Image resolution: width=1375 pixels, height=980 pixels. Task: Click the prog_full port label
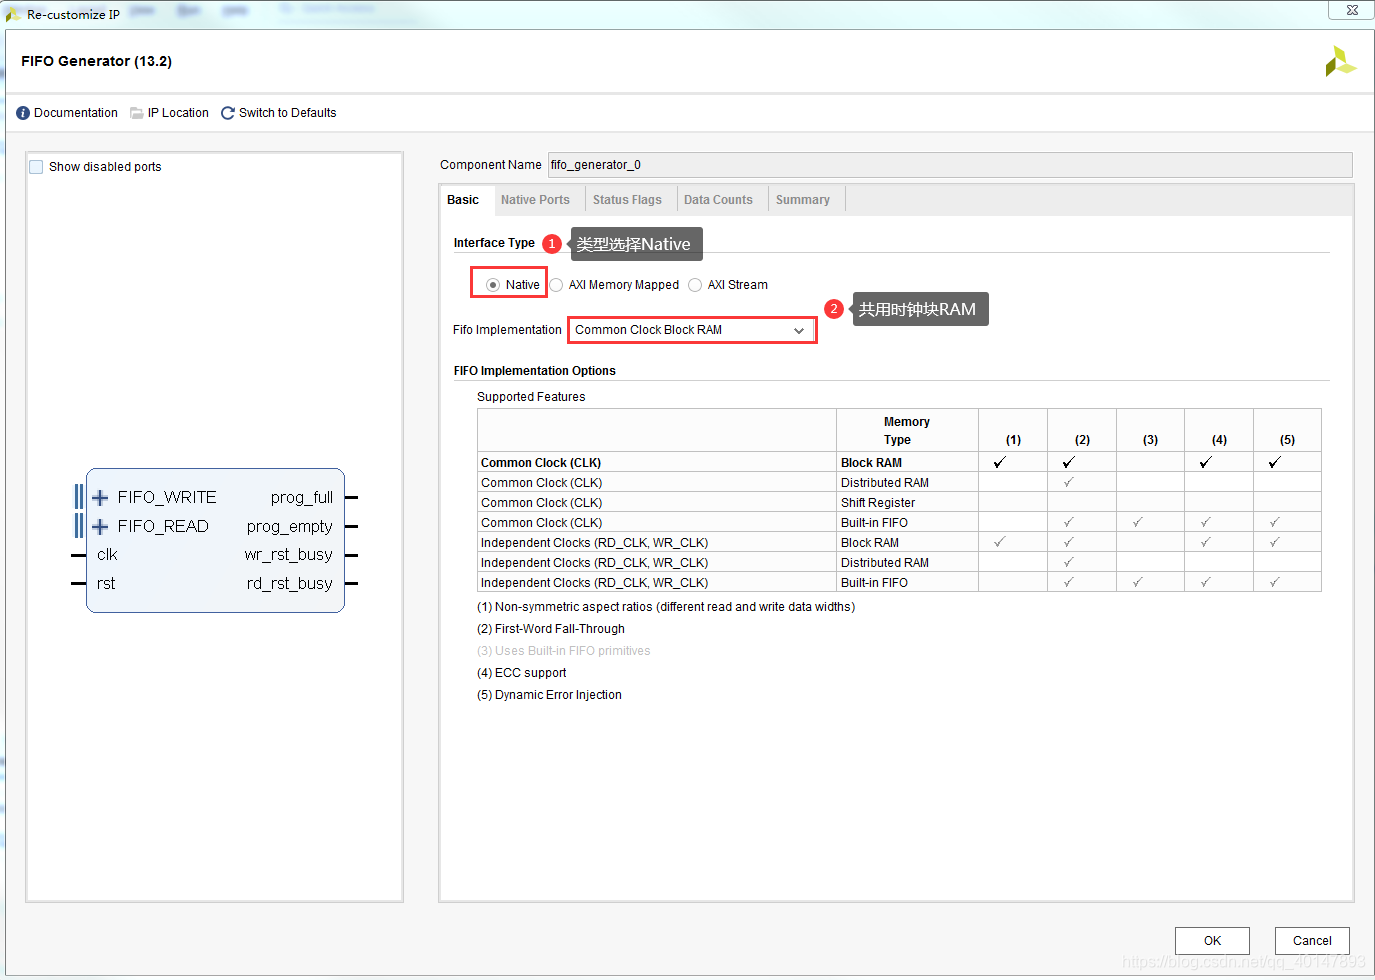click(302, 498)
